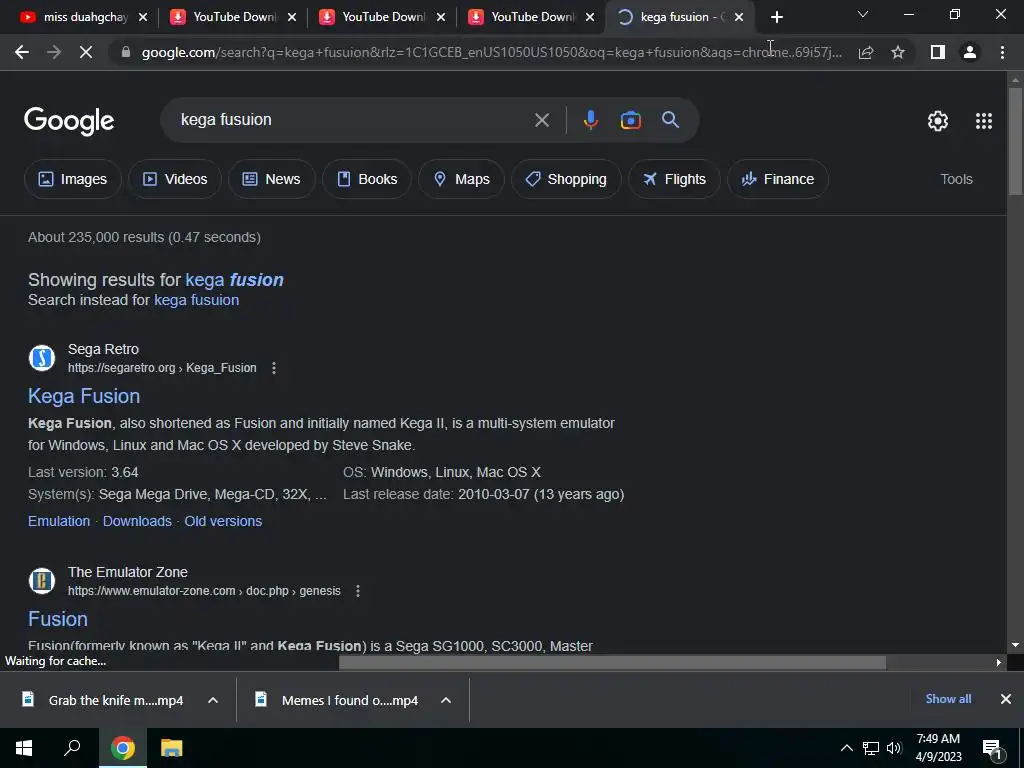The height and width of the screenshot is (768, 1024).
Task: Click the address bar URL
Action: [x=491, y=52]
